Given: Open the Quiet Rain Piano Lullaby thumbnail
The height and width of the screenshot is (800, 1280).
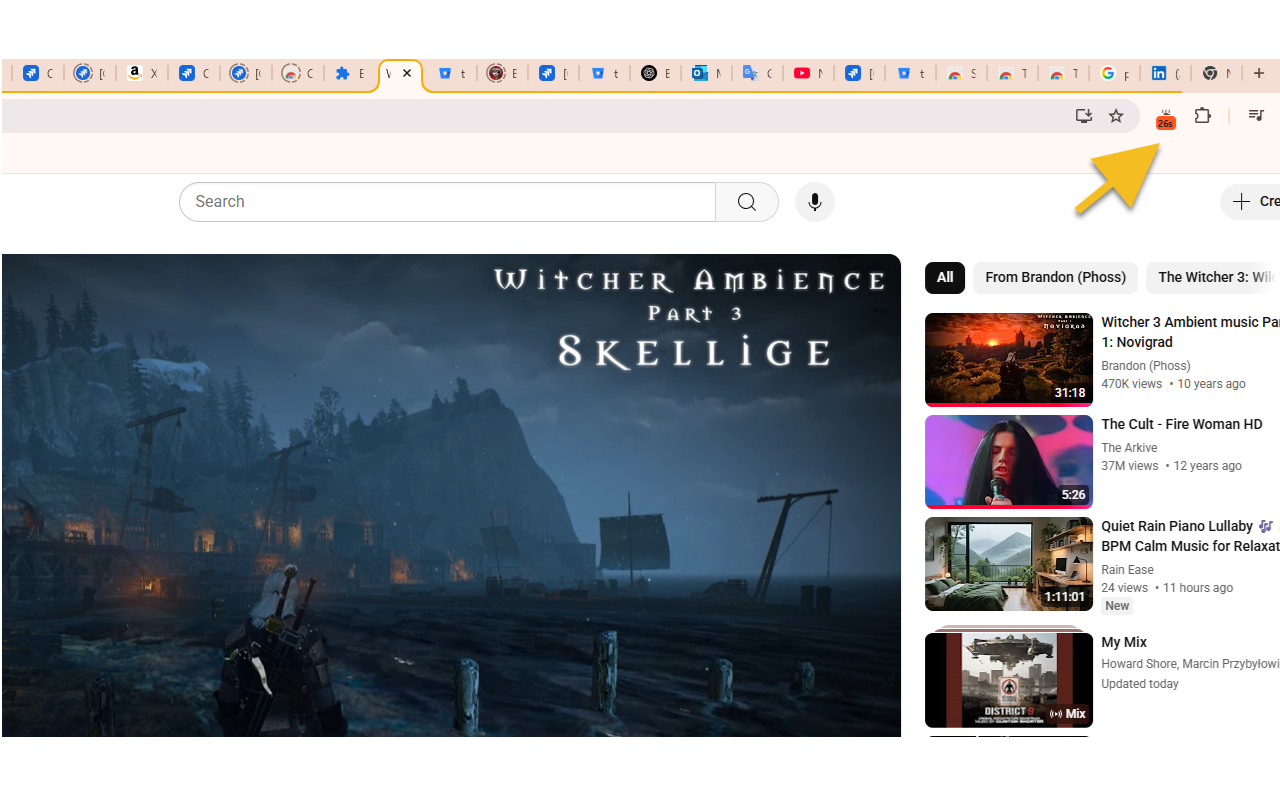Looking at the screenshot, I should pyautogui.click(x=1009, y=564).
